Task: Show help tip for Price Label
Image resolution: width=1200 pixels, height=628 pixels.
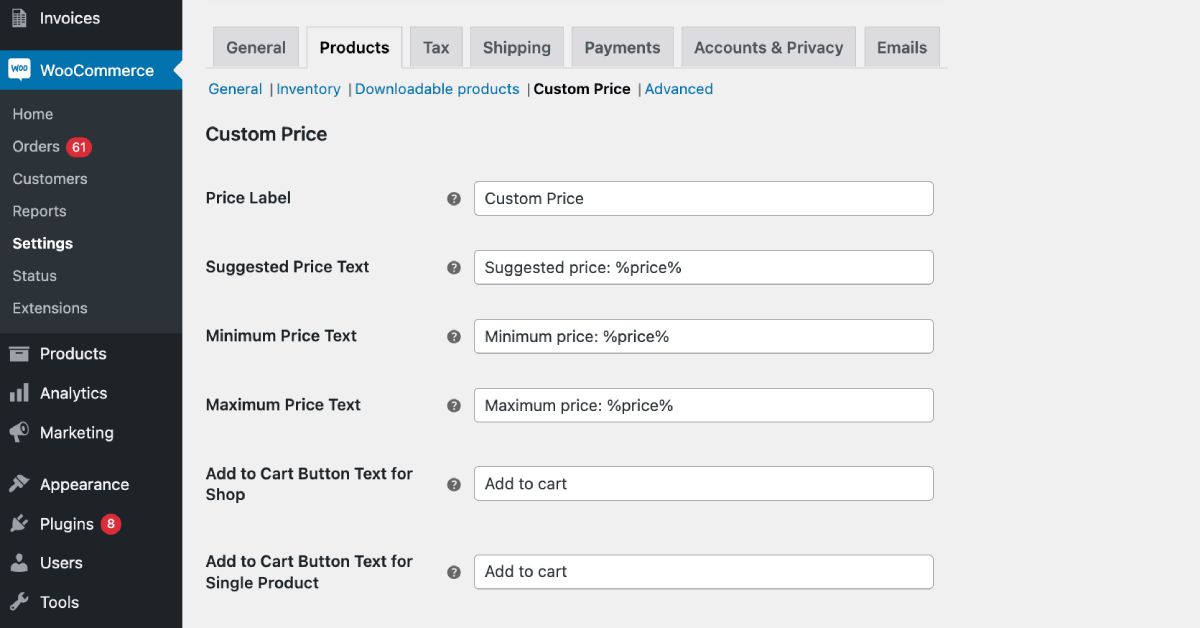Action: pyautogui.click(x=453, y=199)
